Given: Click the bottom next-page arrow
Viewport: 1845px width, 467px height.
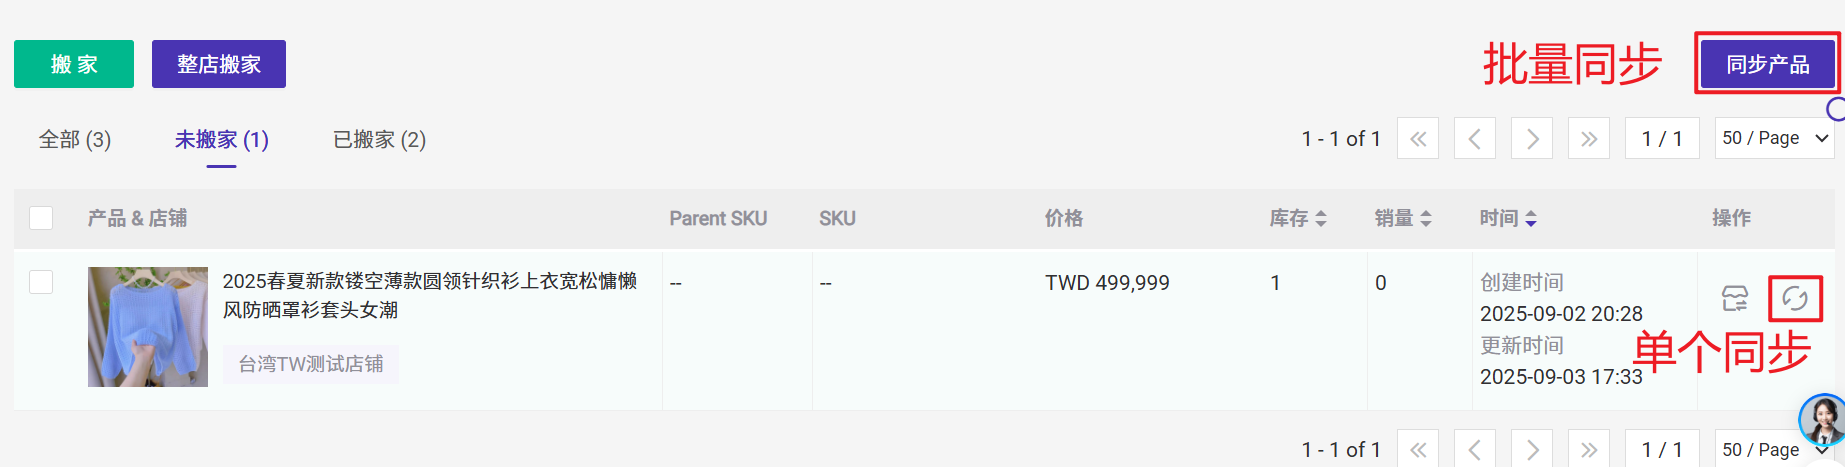Looking at the screenshot, I should (1532, 449).
